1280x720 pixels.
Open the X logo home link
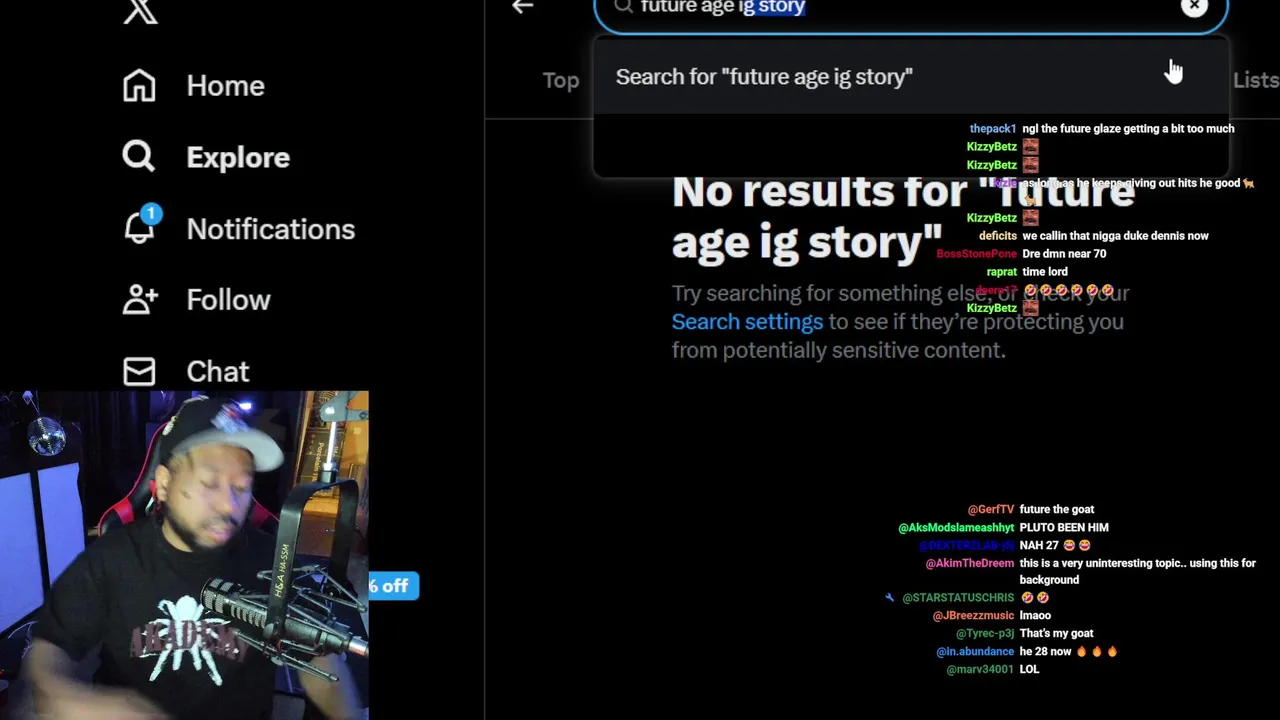click(141, 10)
